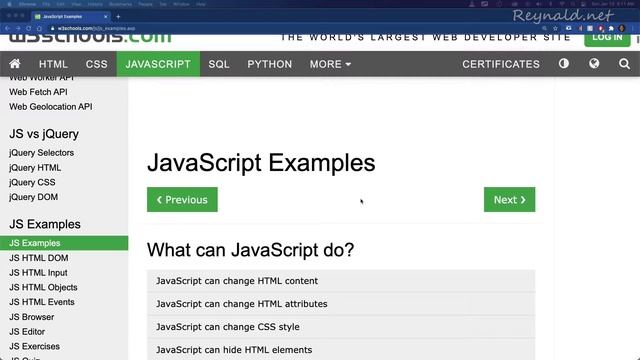The height and width of the screenshot is (360, 640).
Task: Open 'JavaScript can change CSS style' example
Action: (x=341, y=327)
